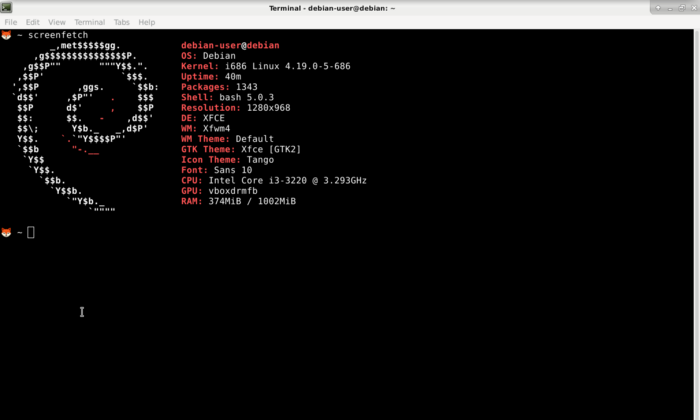Click the fox prompt icon beside screenfetch
700x420 pixels.
(6, 35)
